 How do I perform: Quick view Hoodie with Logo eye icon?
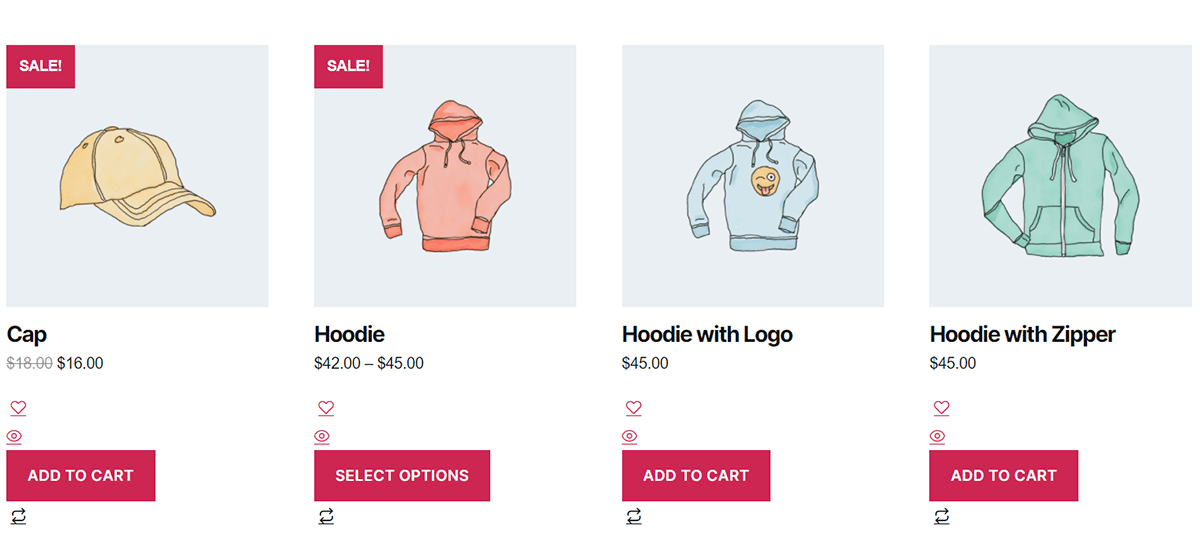click(x=629, y=436)
